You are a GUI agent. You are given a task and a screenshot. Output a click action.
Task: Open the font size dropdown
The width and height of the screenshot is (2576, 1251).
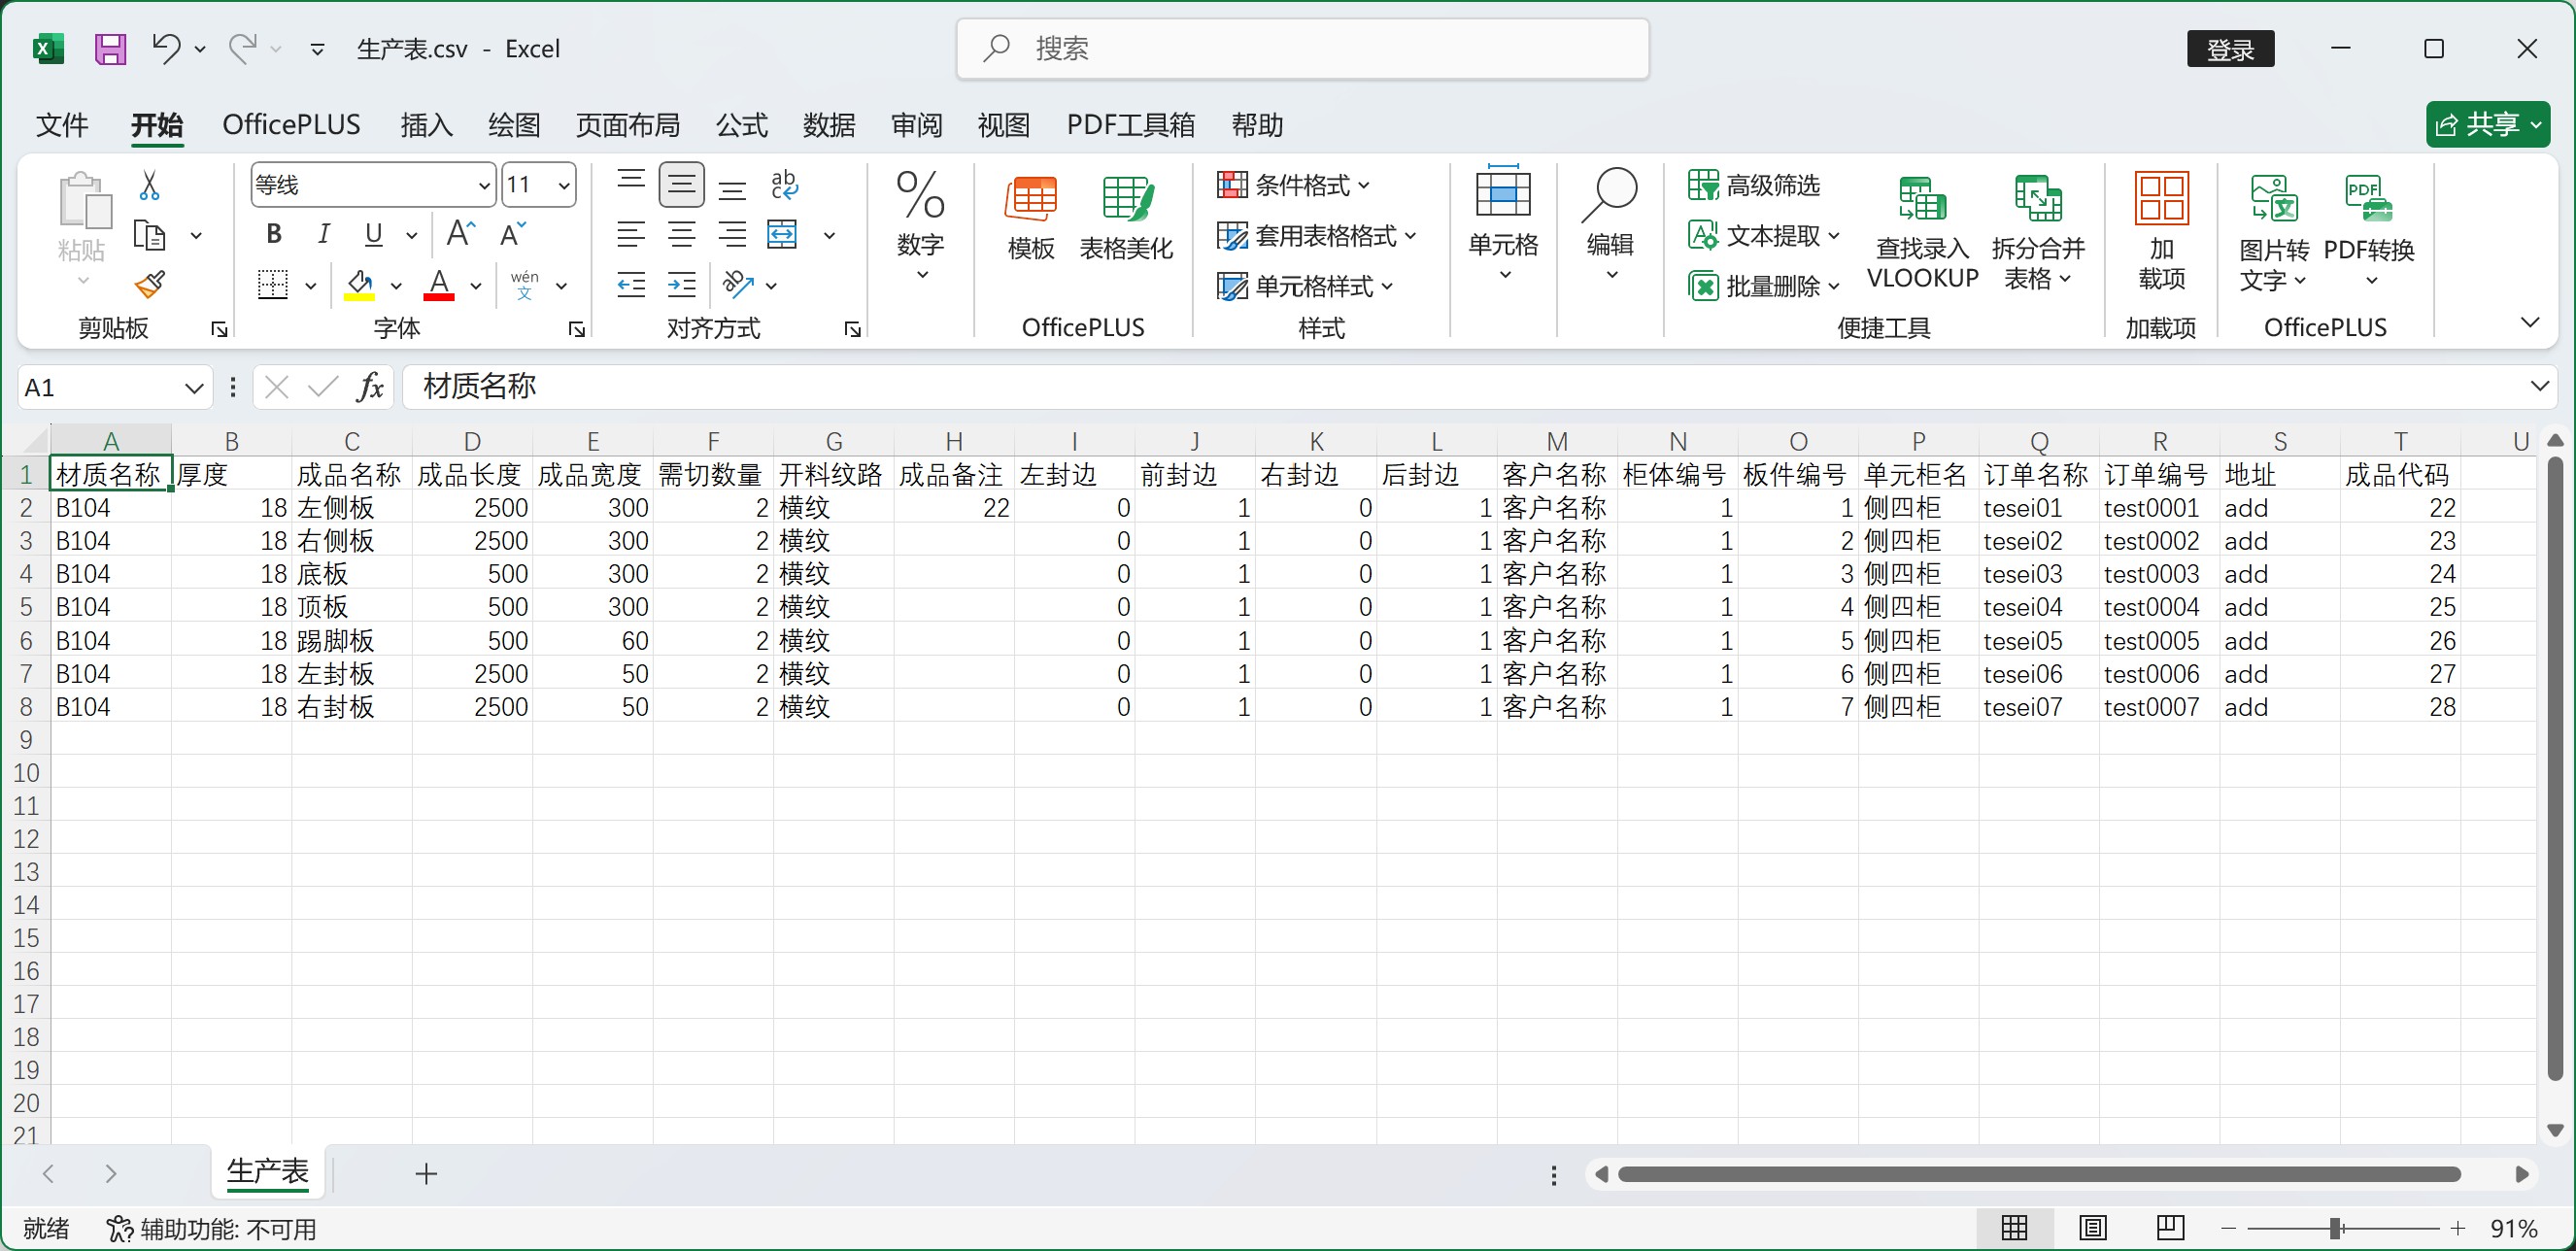563,185
